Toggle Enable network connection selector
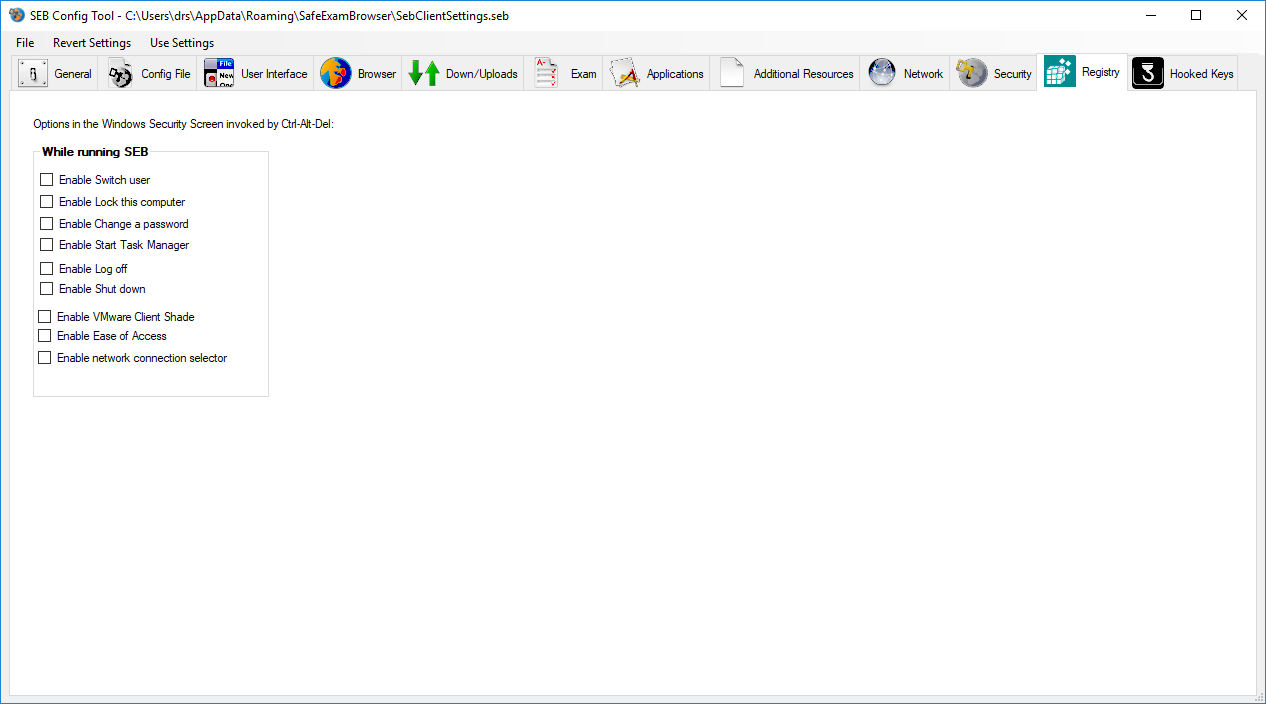The width and height of the screenshot is (1266, 704). (x=44, y=358)
